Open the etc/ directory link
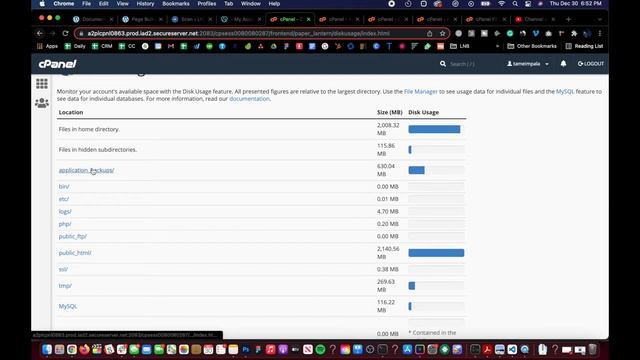This screenshot has height=360, width=640. (64, 199)
